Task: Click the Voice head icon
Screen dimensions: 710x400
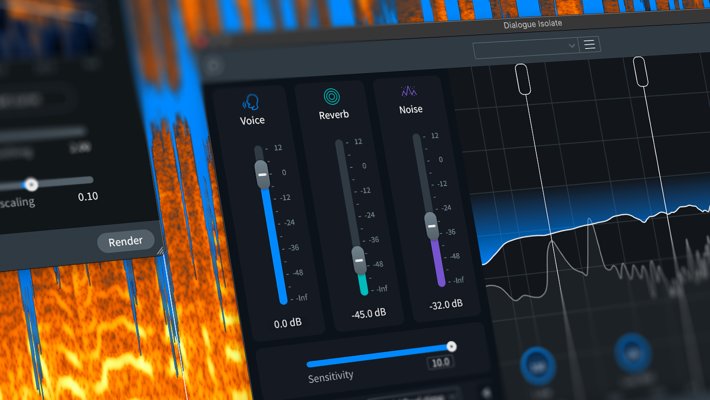Action: click(251, 103)
